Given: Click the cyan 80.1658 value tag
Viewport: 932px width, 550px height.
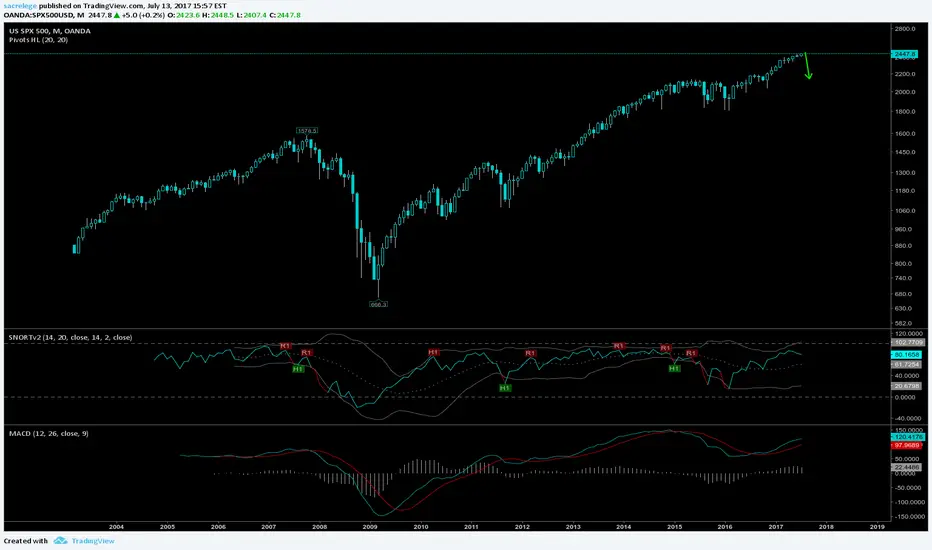Looking at the screenshot, I should coord(906,354).
